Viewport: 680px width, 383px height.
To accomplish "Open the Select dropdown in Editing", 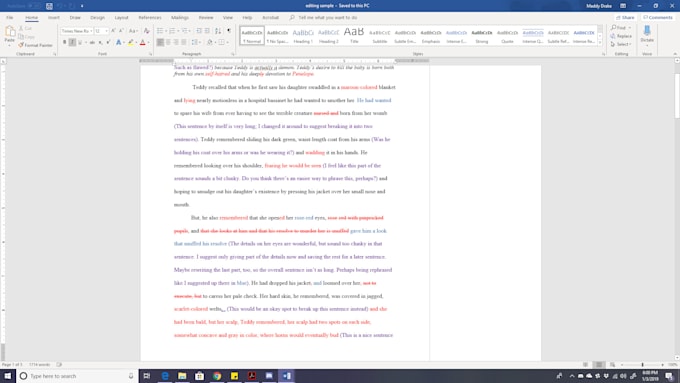I will pyautogui.click(x=621, y=44).
